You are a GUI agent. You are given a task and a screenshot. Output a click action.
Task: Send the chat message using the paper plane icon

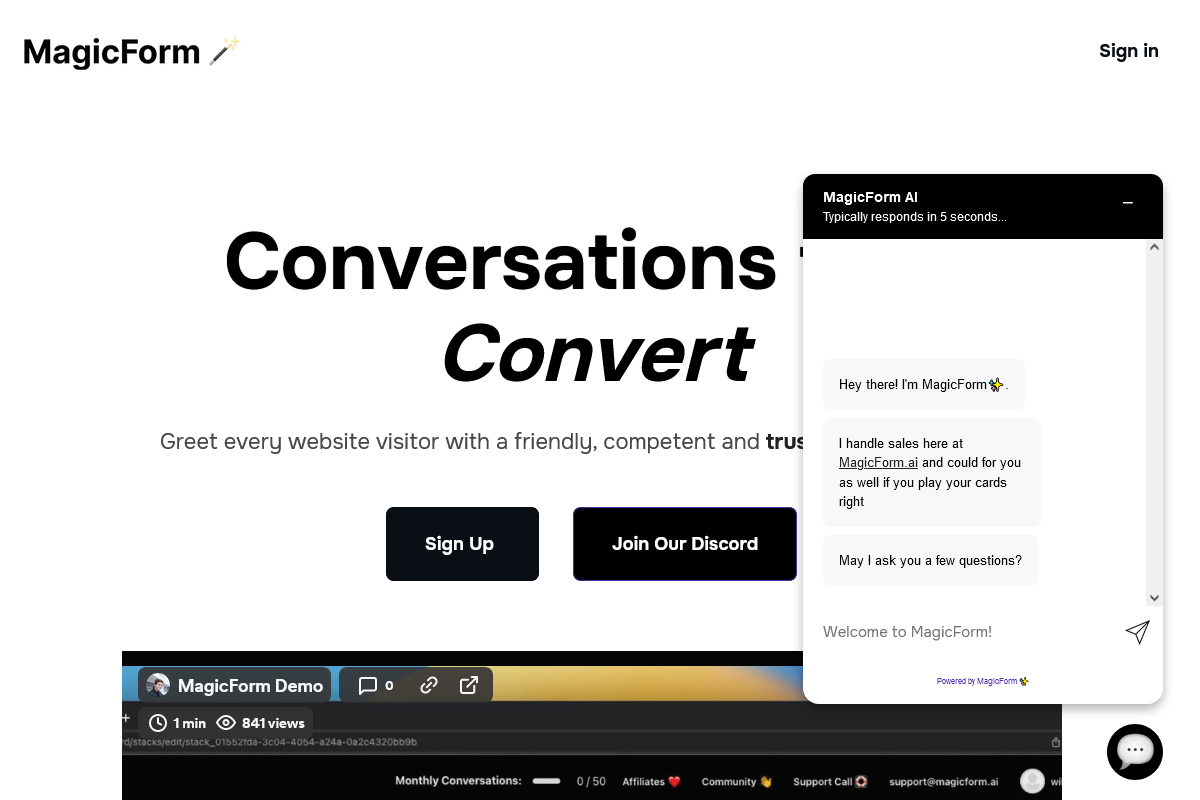point(1137,632)
